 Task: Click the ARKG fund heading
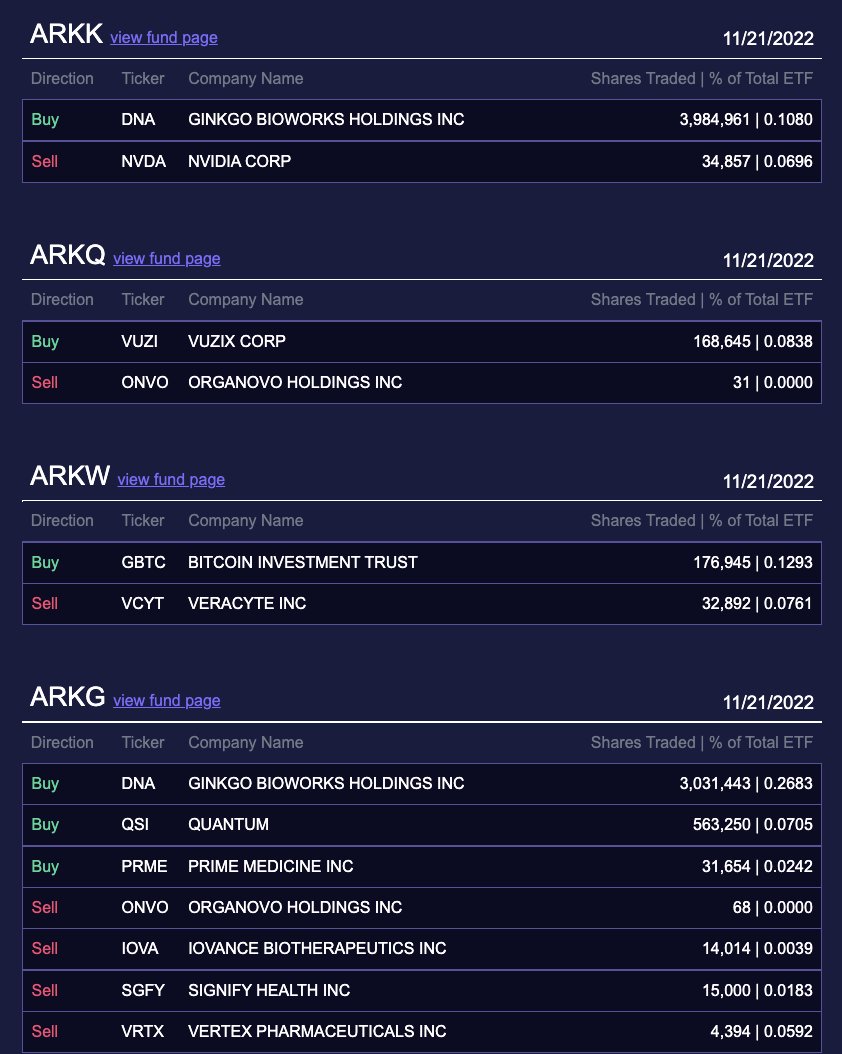68,696
